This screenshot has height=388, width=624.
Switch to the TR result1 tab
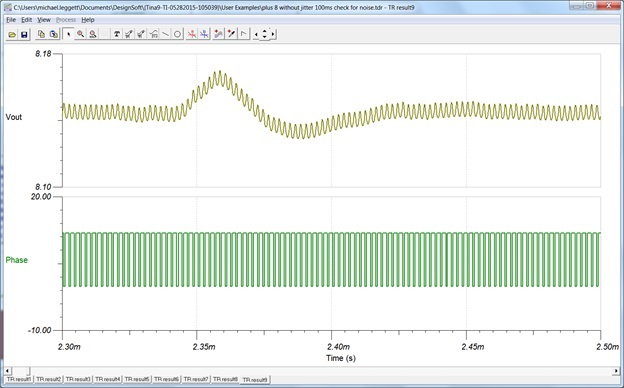pos(19,379)
